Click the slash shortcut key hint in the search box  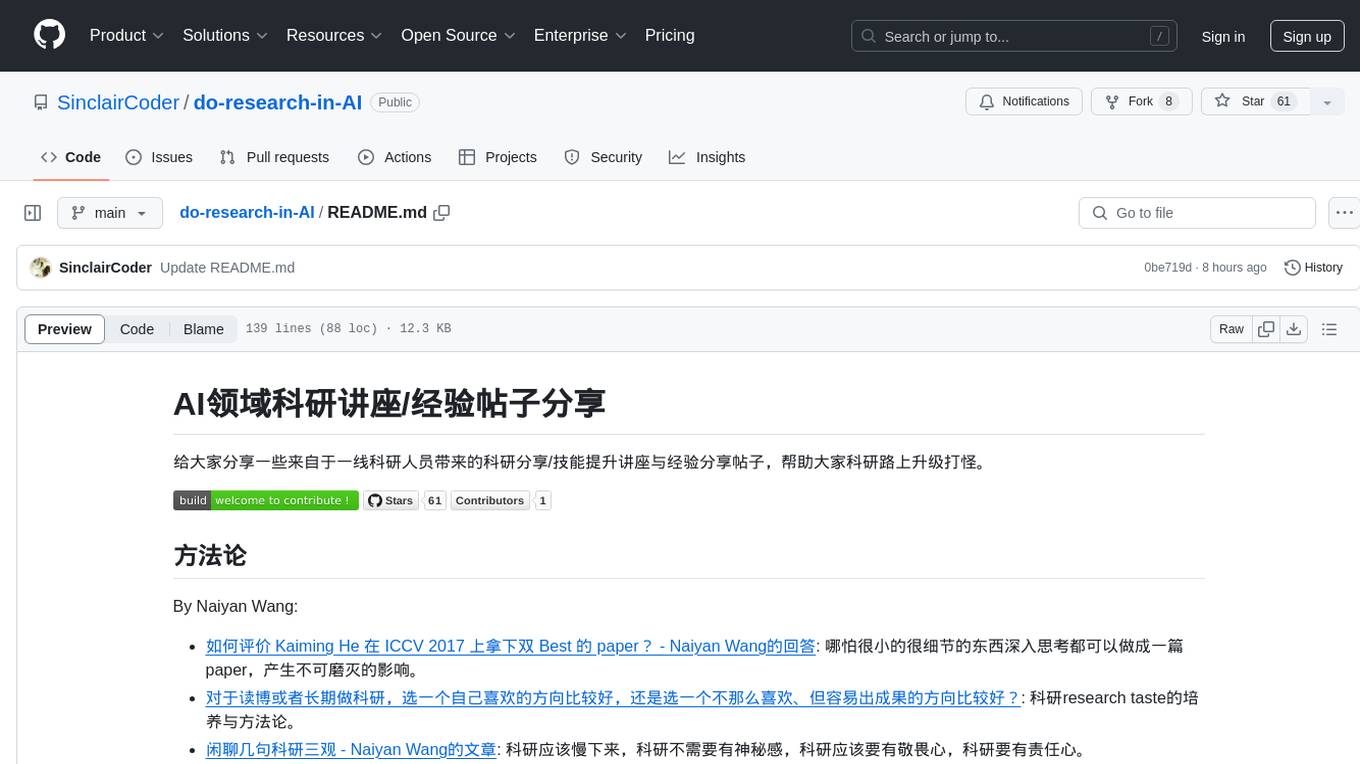pos(1159,36)
